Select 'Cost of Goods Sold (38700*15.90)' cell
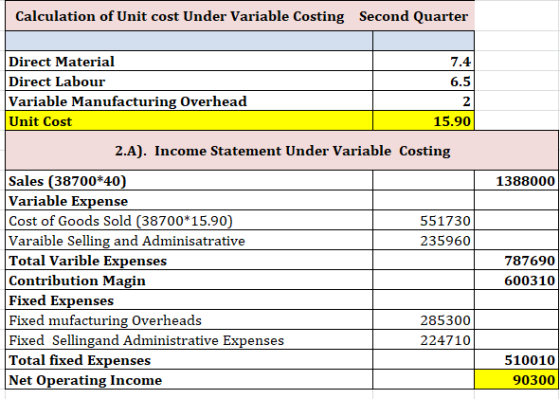The image size is (560, 399). click(x=189, y=220)
